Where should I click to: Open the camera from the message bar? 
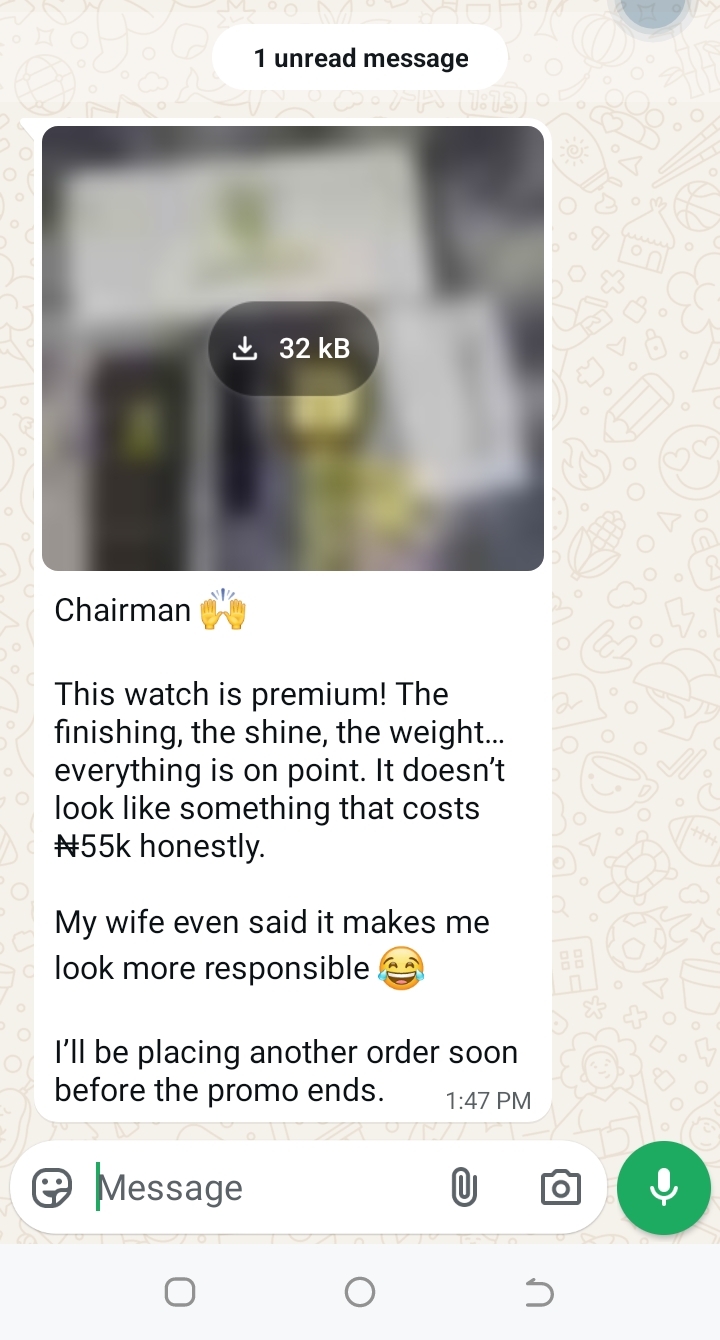560,1188
